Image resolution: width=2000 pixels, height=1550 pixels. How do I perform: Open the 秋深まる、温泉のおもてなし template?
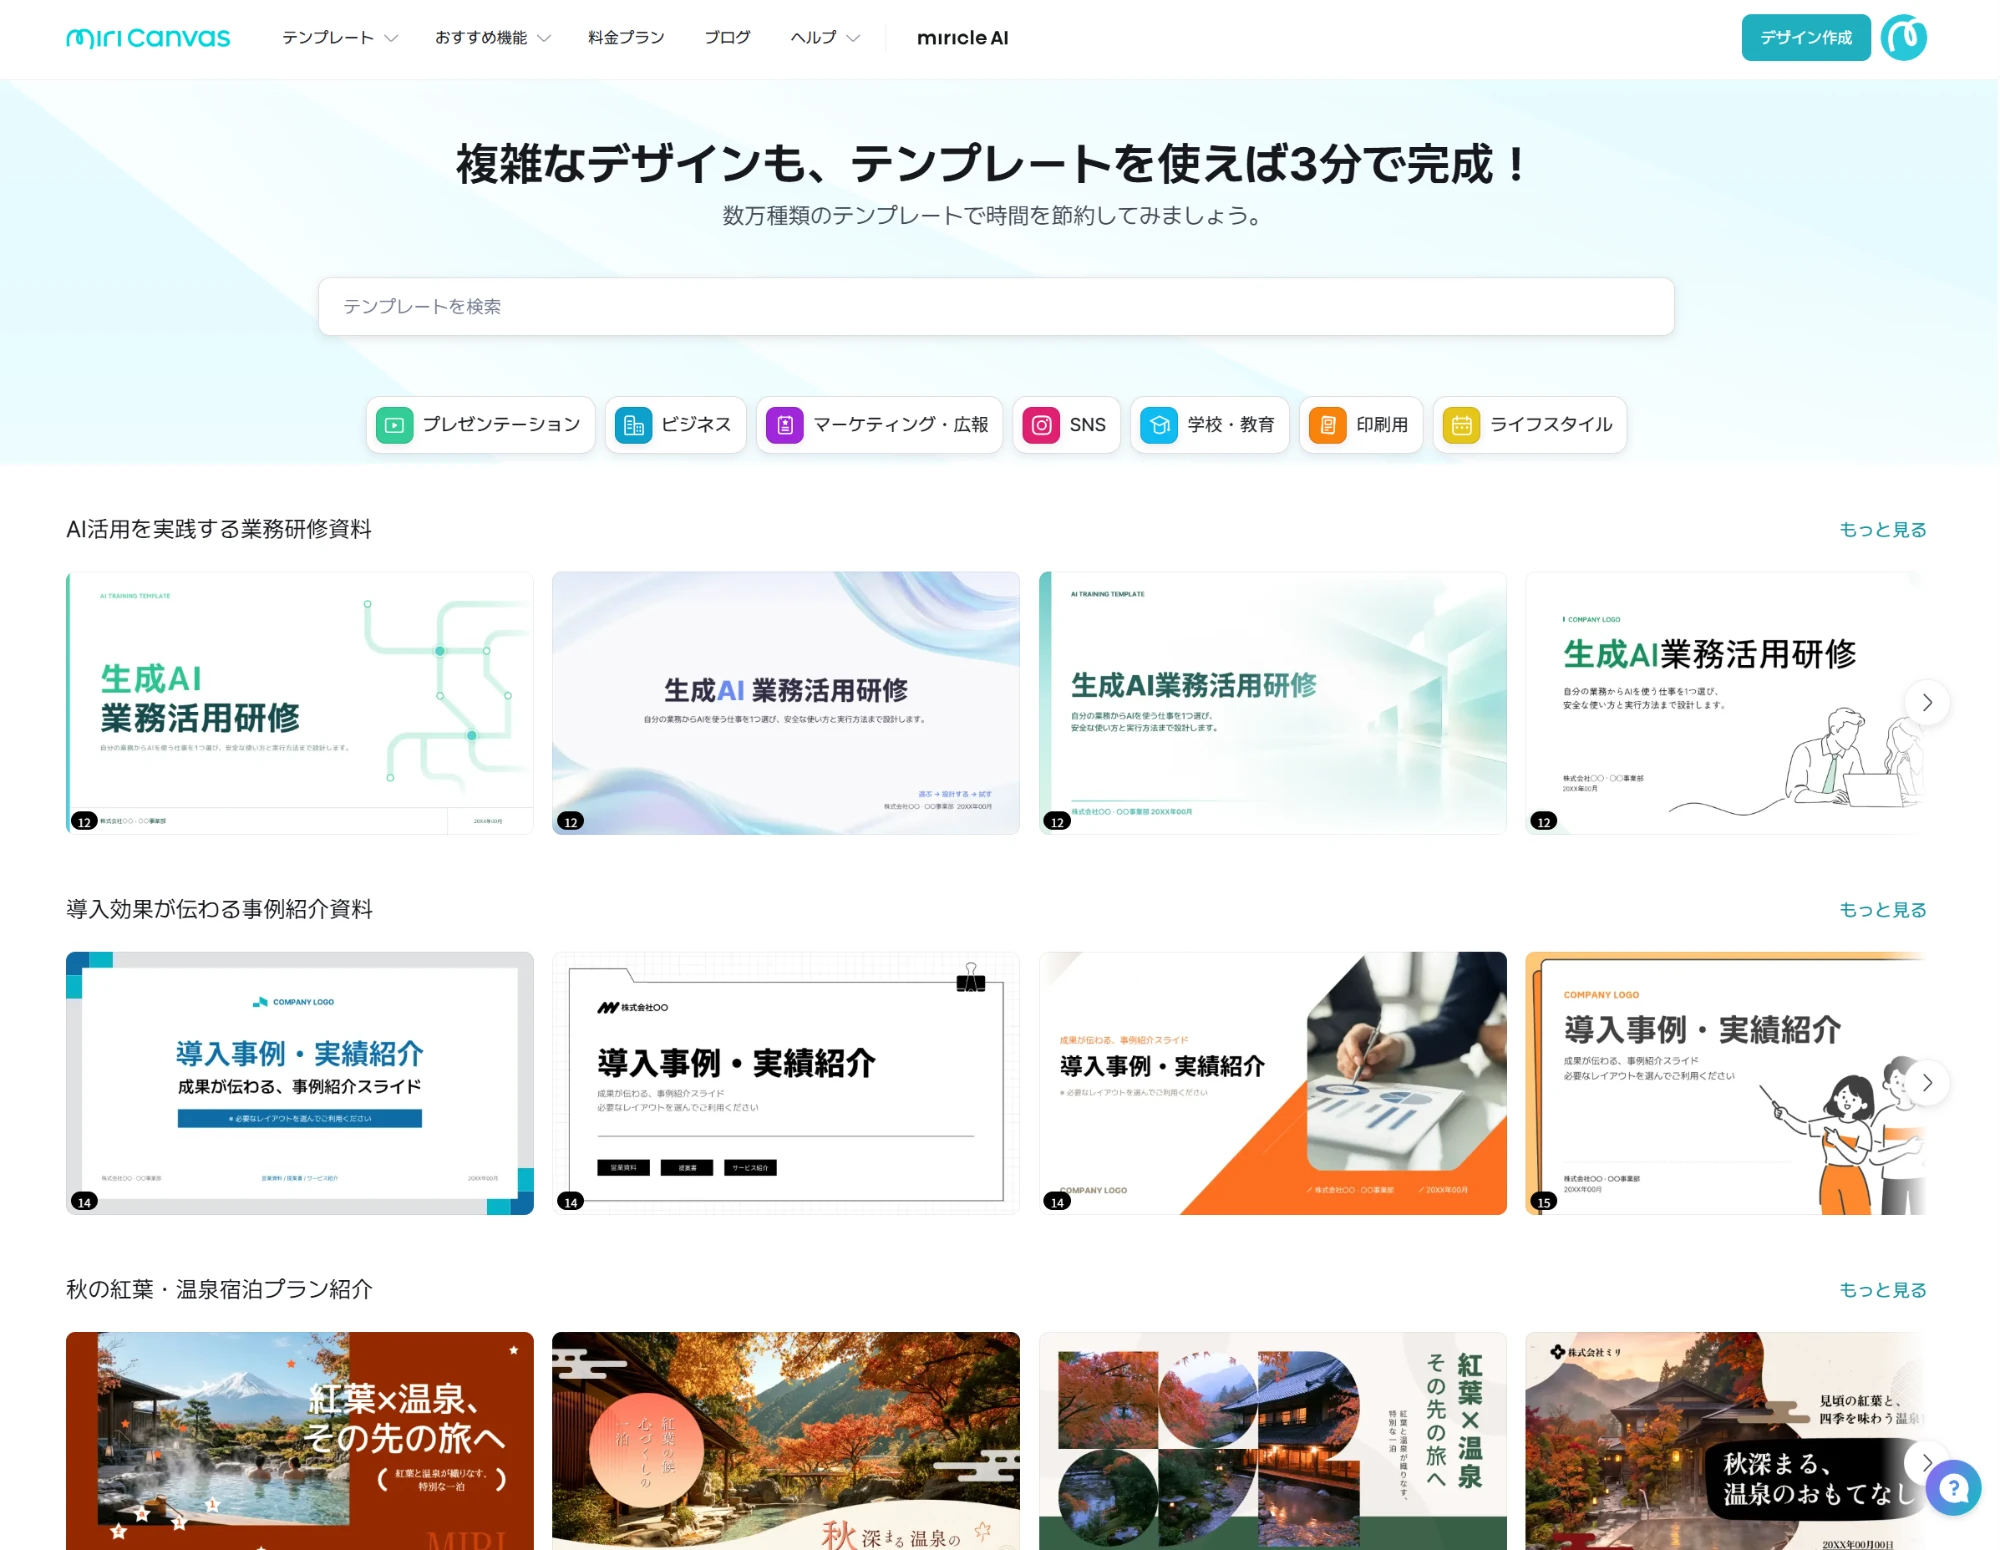pyautogui.click(x=1726, y=1441)
